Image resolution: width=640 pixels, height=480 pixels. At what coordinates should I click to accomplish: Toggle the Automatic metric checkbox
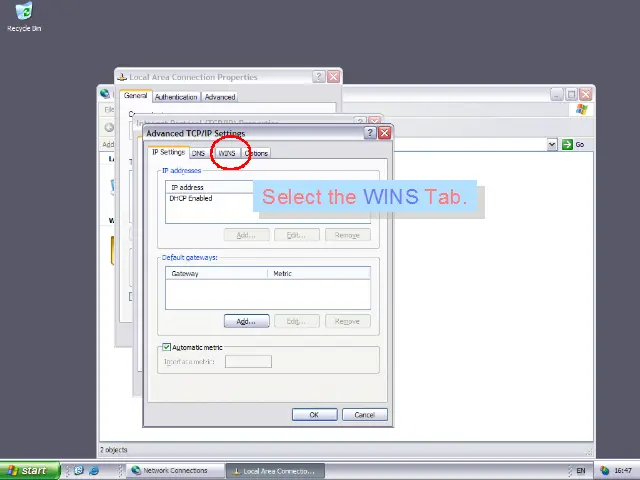(x=167, y=347)
